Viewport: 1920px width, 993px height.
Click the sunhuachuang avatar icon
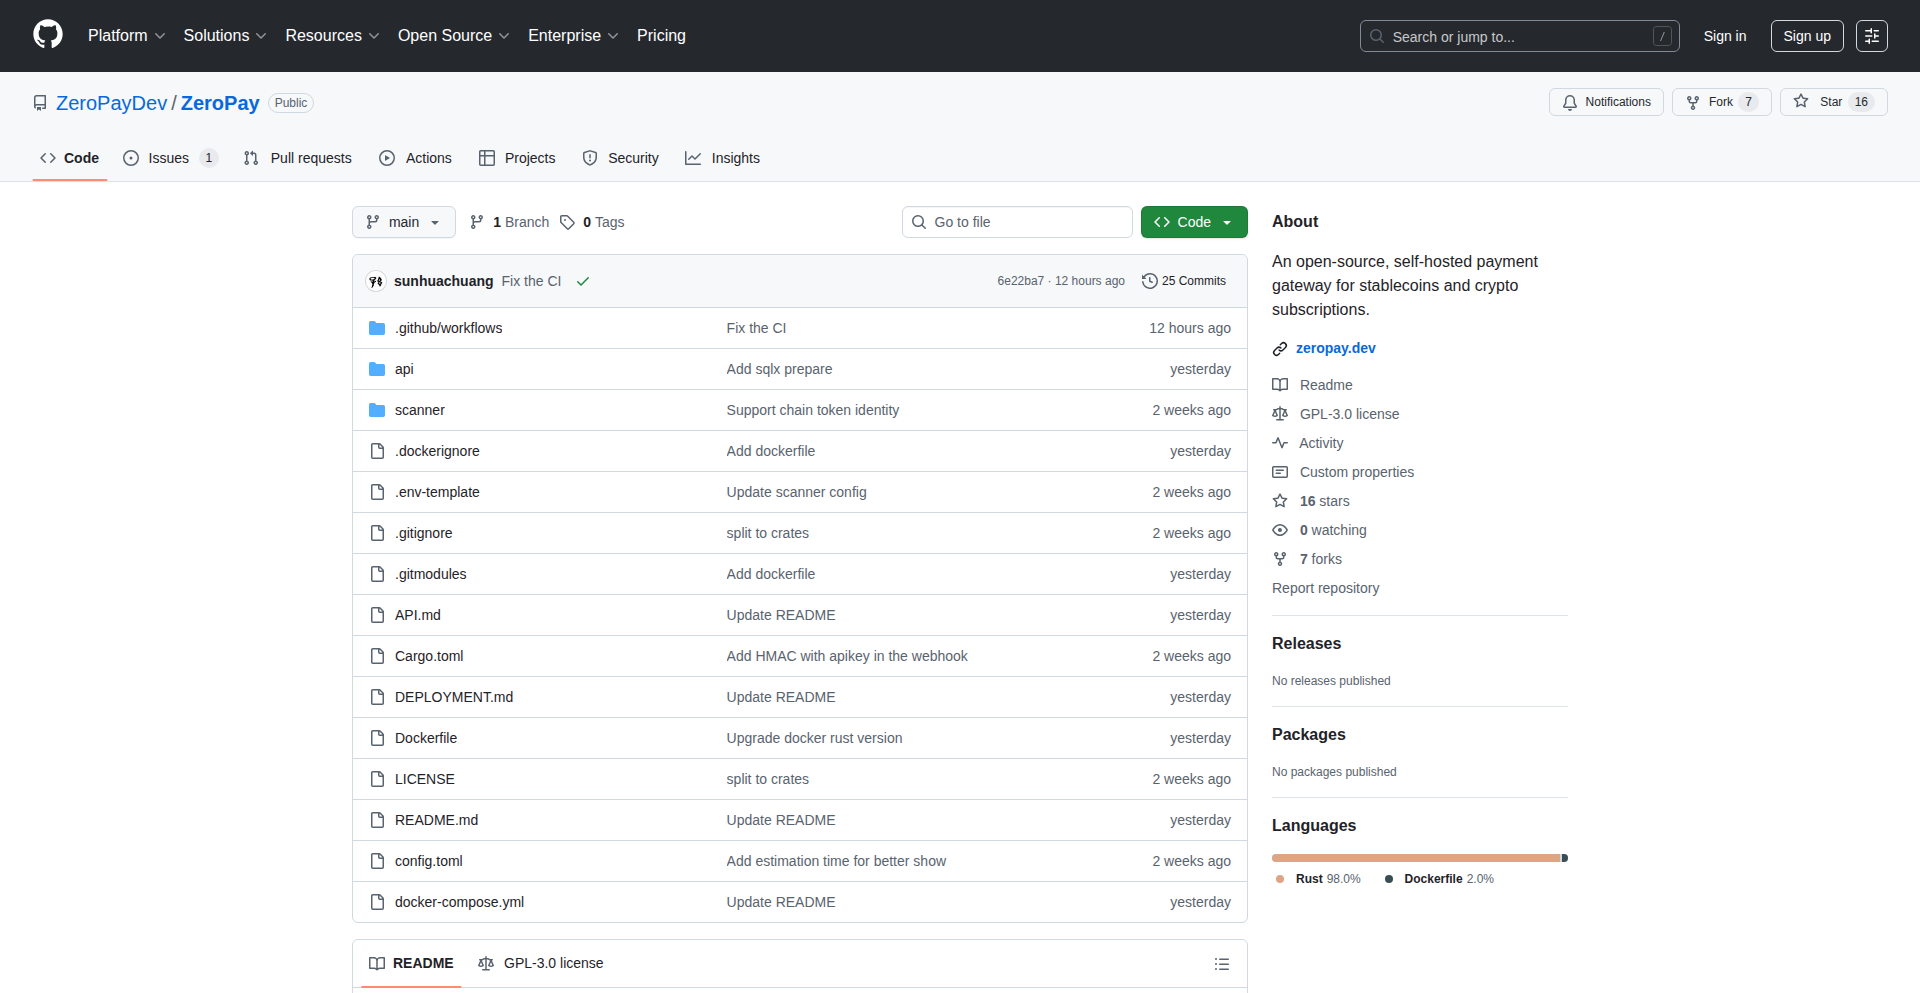point(376,281)
